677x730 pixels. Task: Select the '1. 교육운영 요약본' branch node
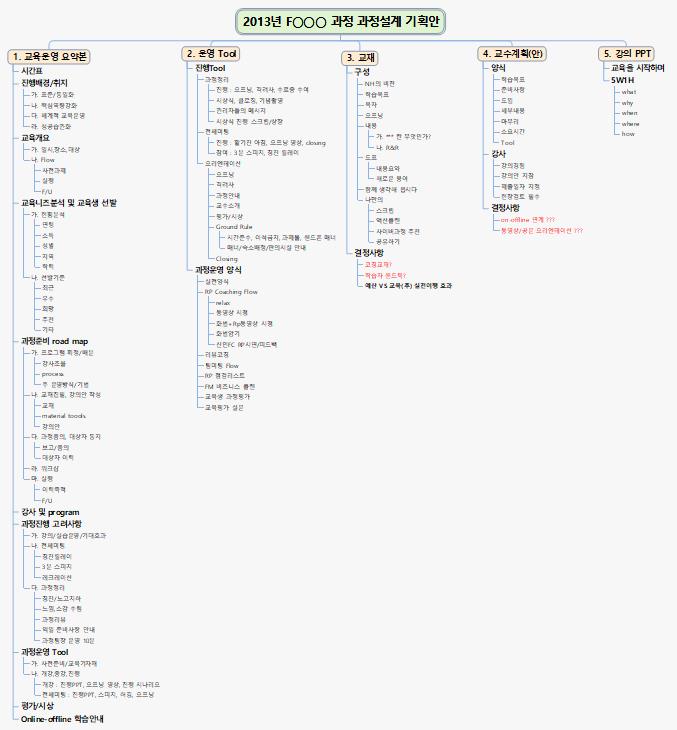tap(51, 55)
